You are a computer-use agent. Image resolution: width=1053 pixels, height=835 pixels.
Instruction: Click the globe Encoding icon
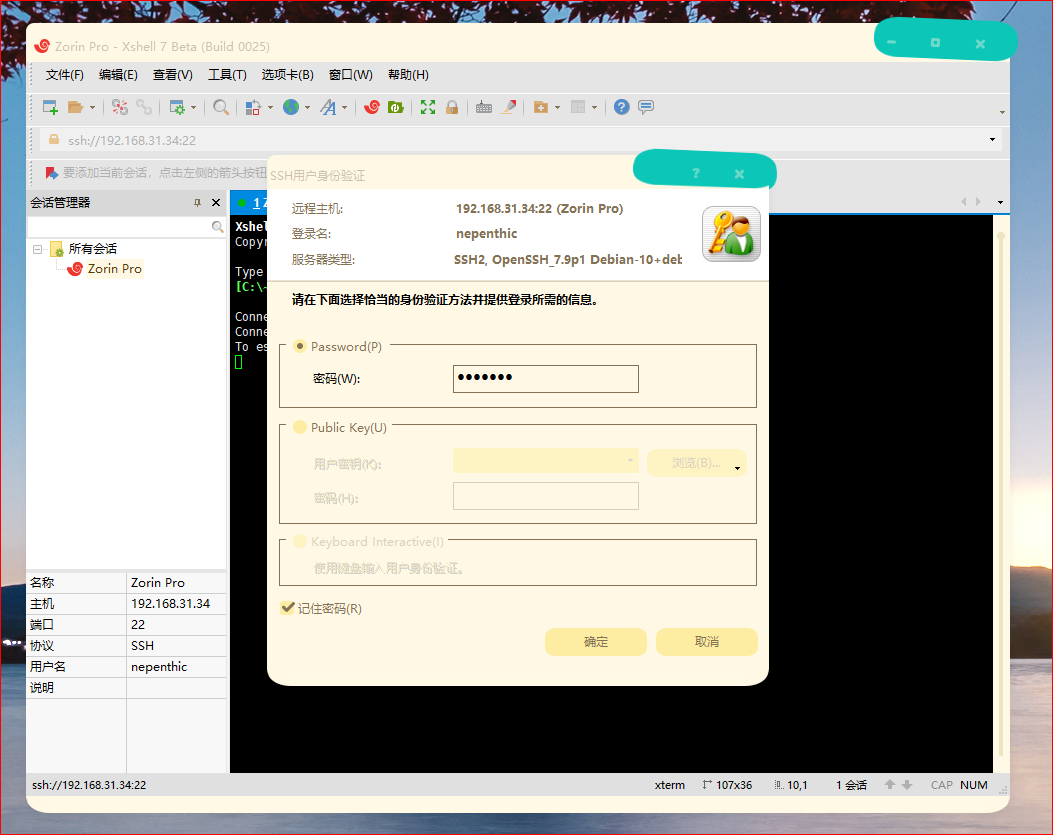(x=291, y=107)
